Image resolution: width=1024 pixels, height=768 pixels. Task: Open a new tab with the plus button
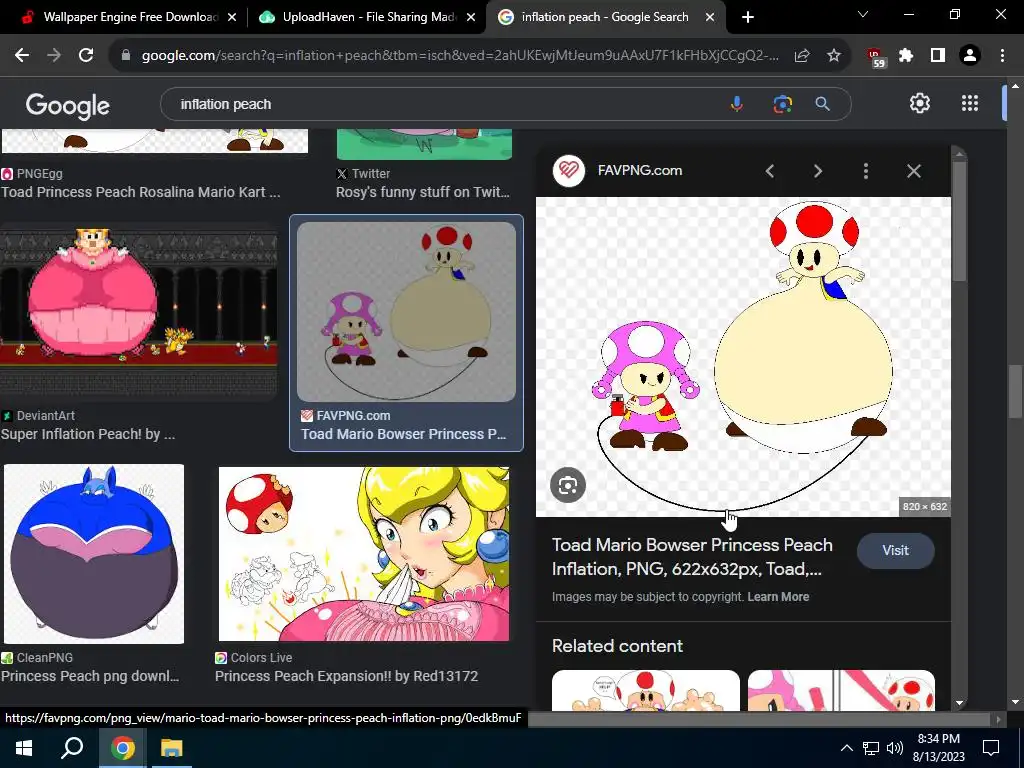(748, 17)
